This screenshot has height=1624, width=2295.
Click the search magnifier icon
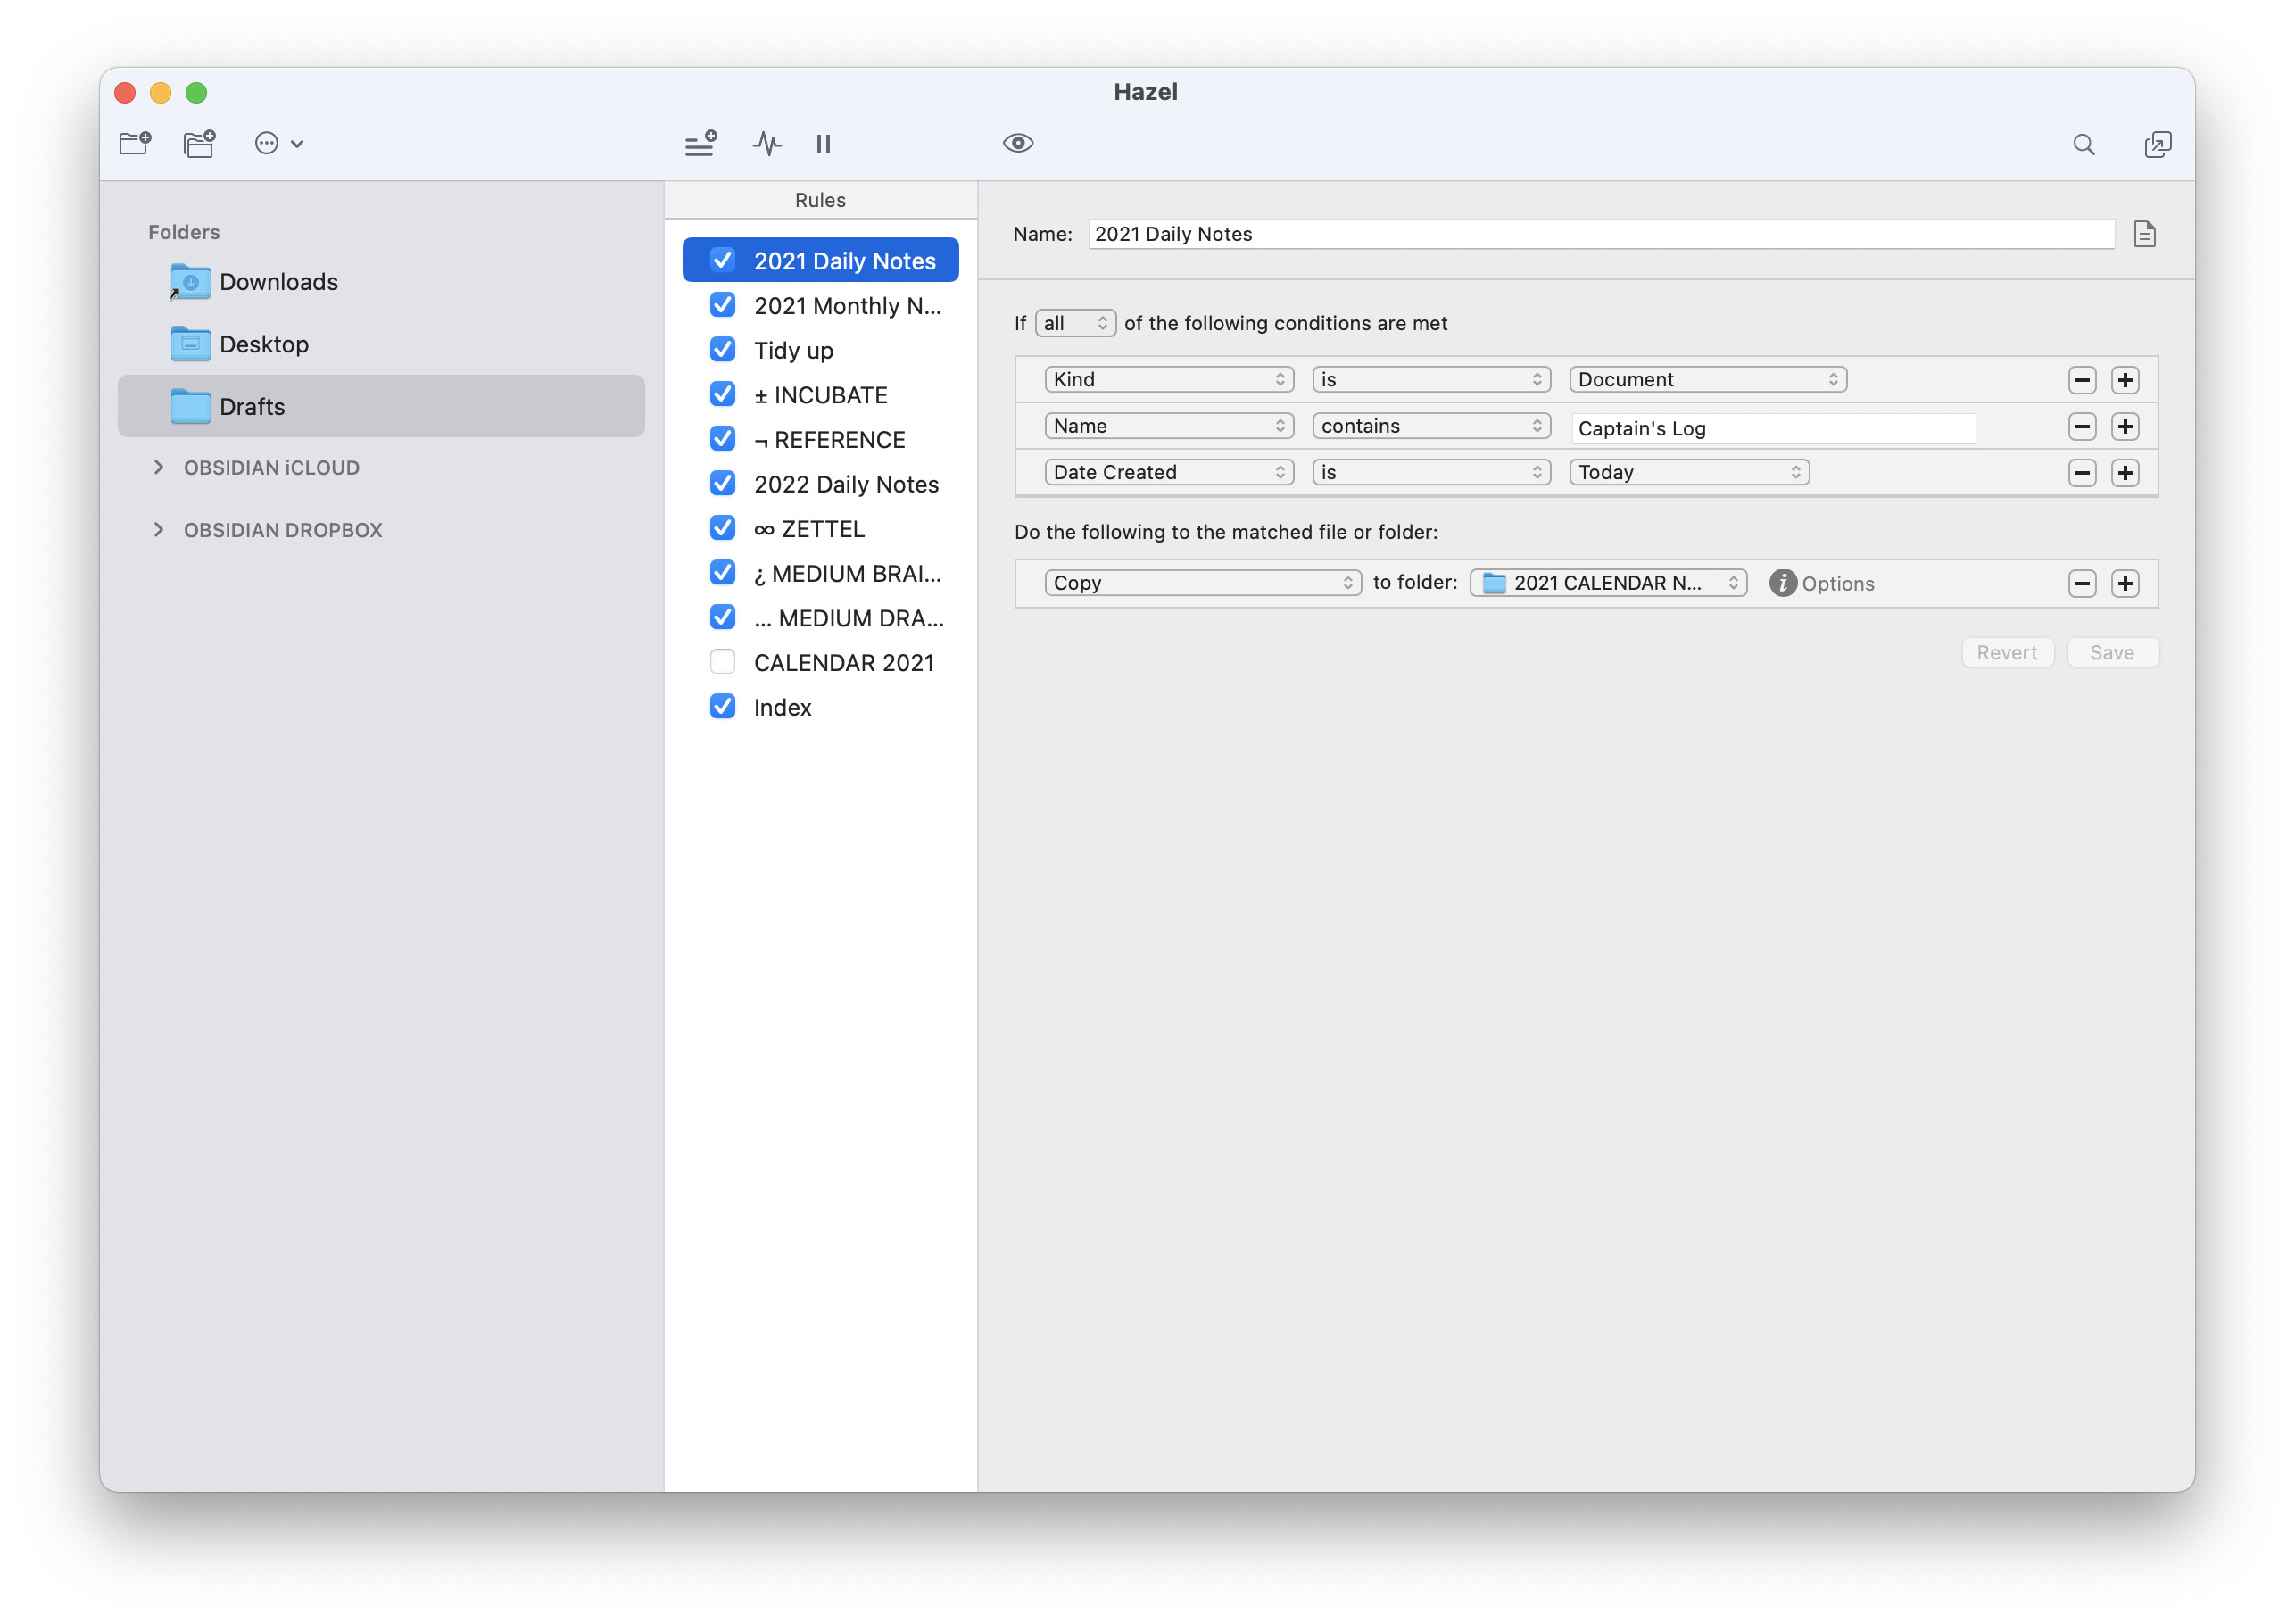tap(2083, 144)
